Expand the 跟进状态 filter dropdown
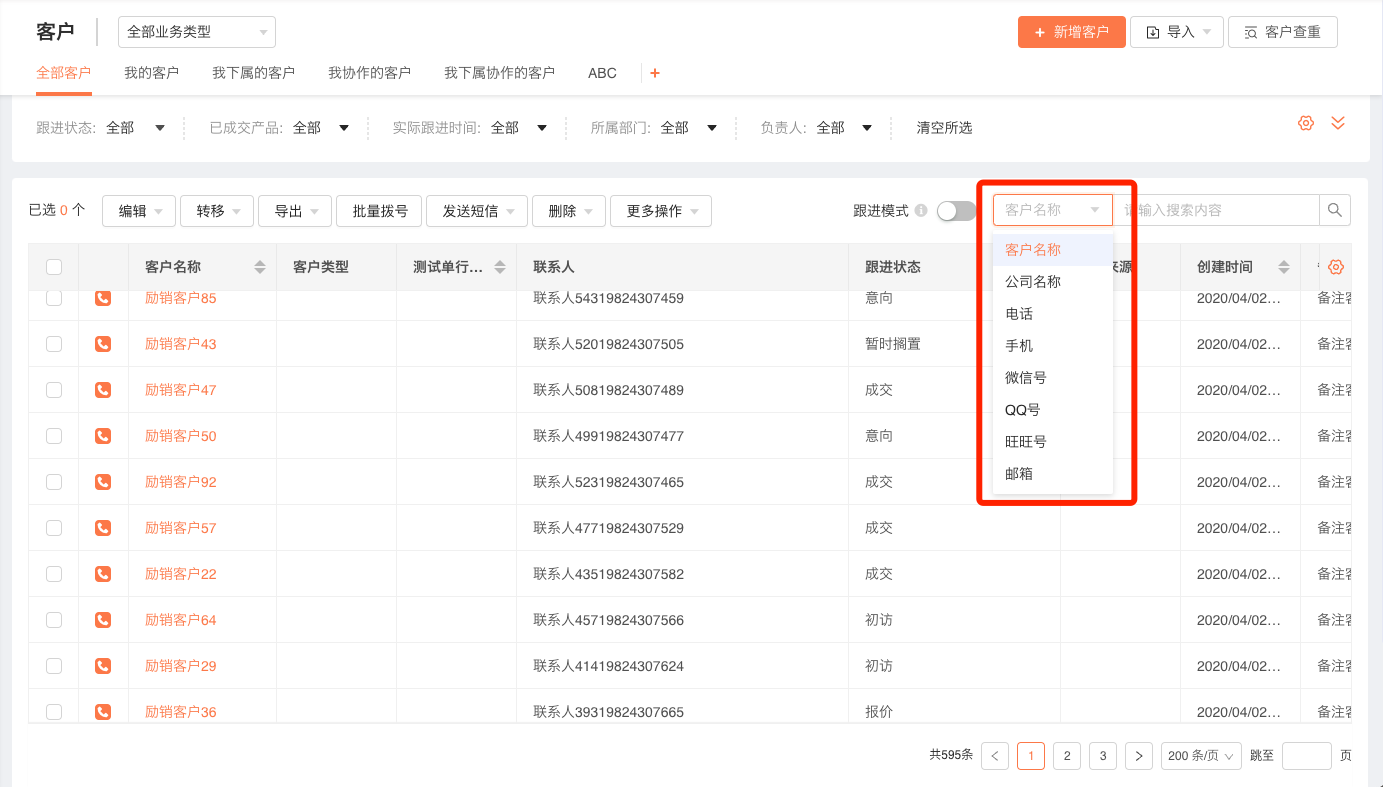This screenshot has height=787, width=1383. tap(160, 128)
